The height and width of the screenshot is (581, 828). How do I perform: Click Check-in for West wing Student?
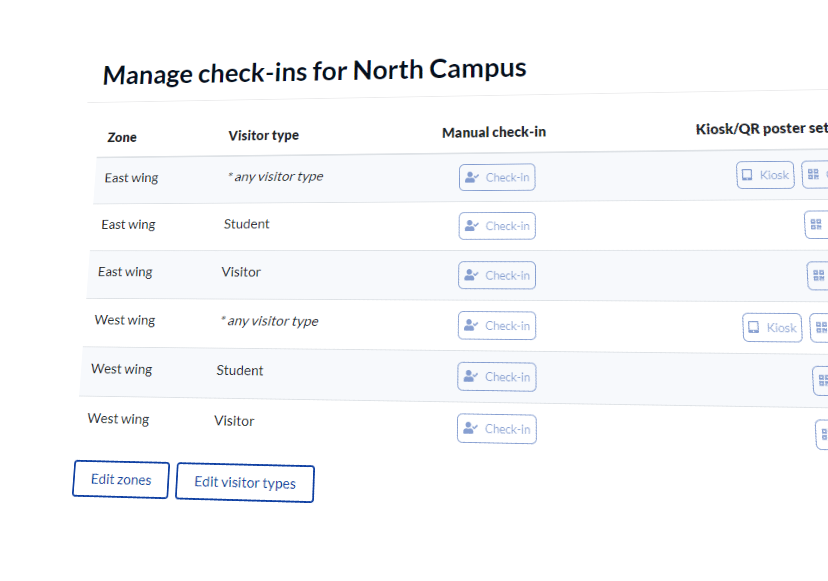[496, 377]
